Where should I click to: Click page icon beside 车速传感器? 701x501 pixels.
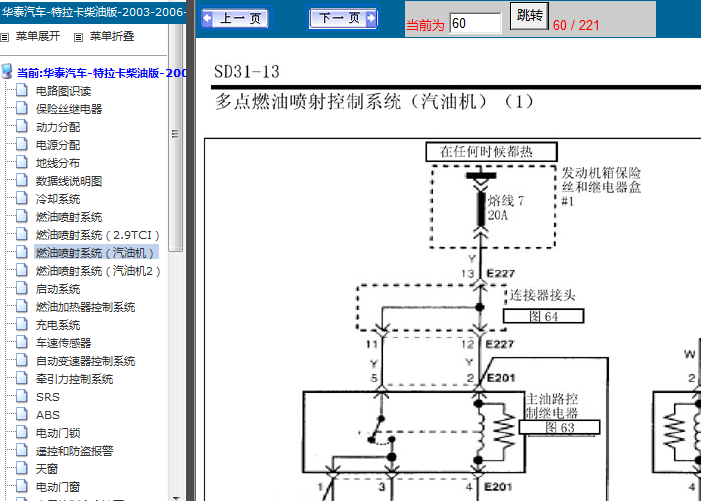coord(22,341)
